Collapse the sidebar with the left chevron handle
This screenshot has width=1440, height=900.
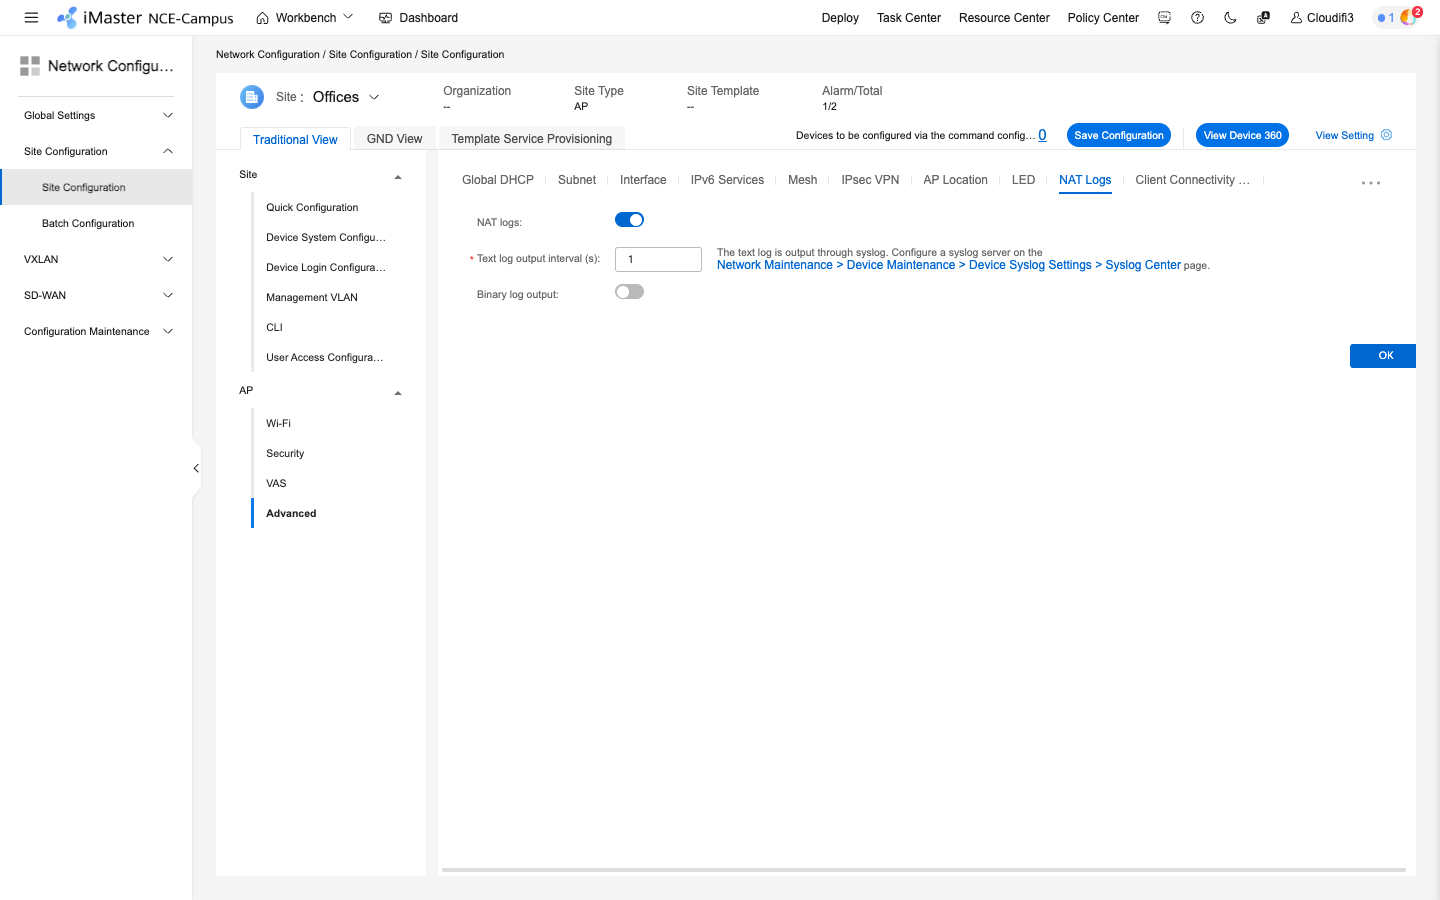[195, 467]
